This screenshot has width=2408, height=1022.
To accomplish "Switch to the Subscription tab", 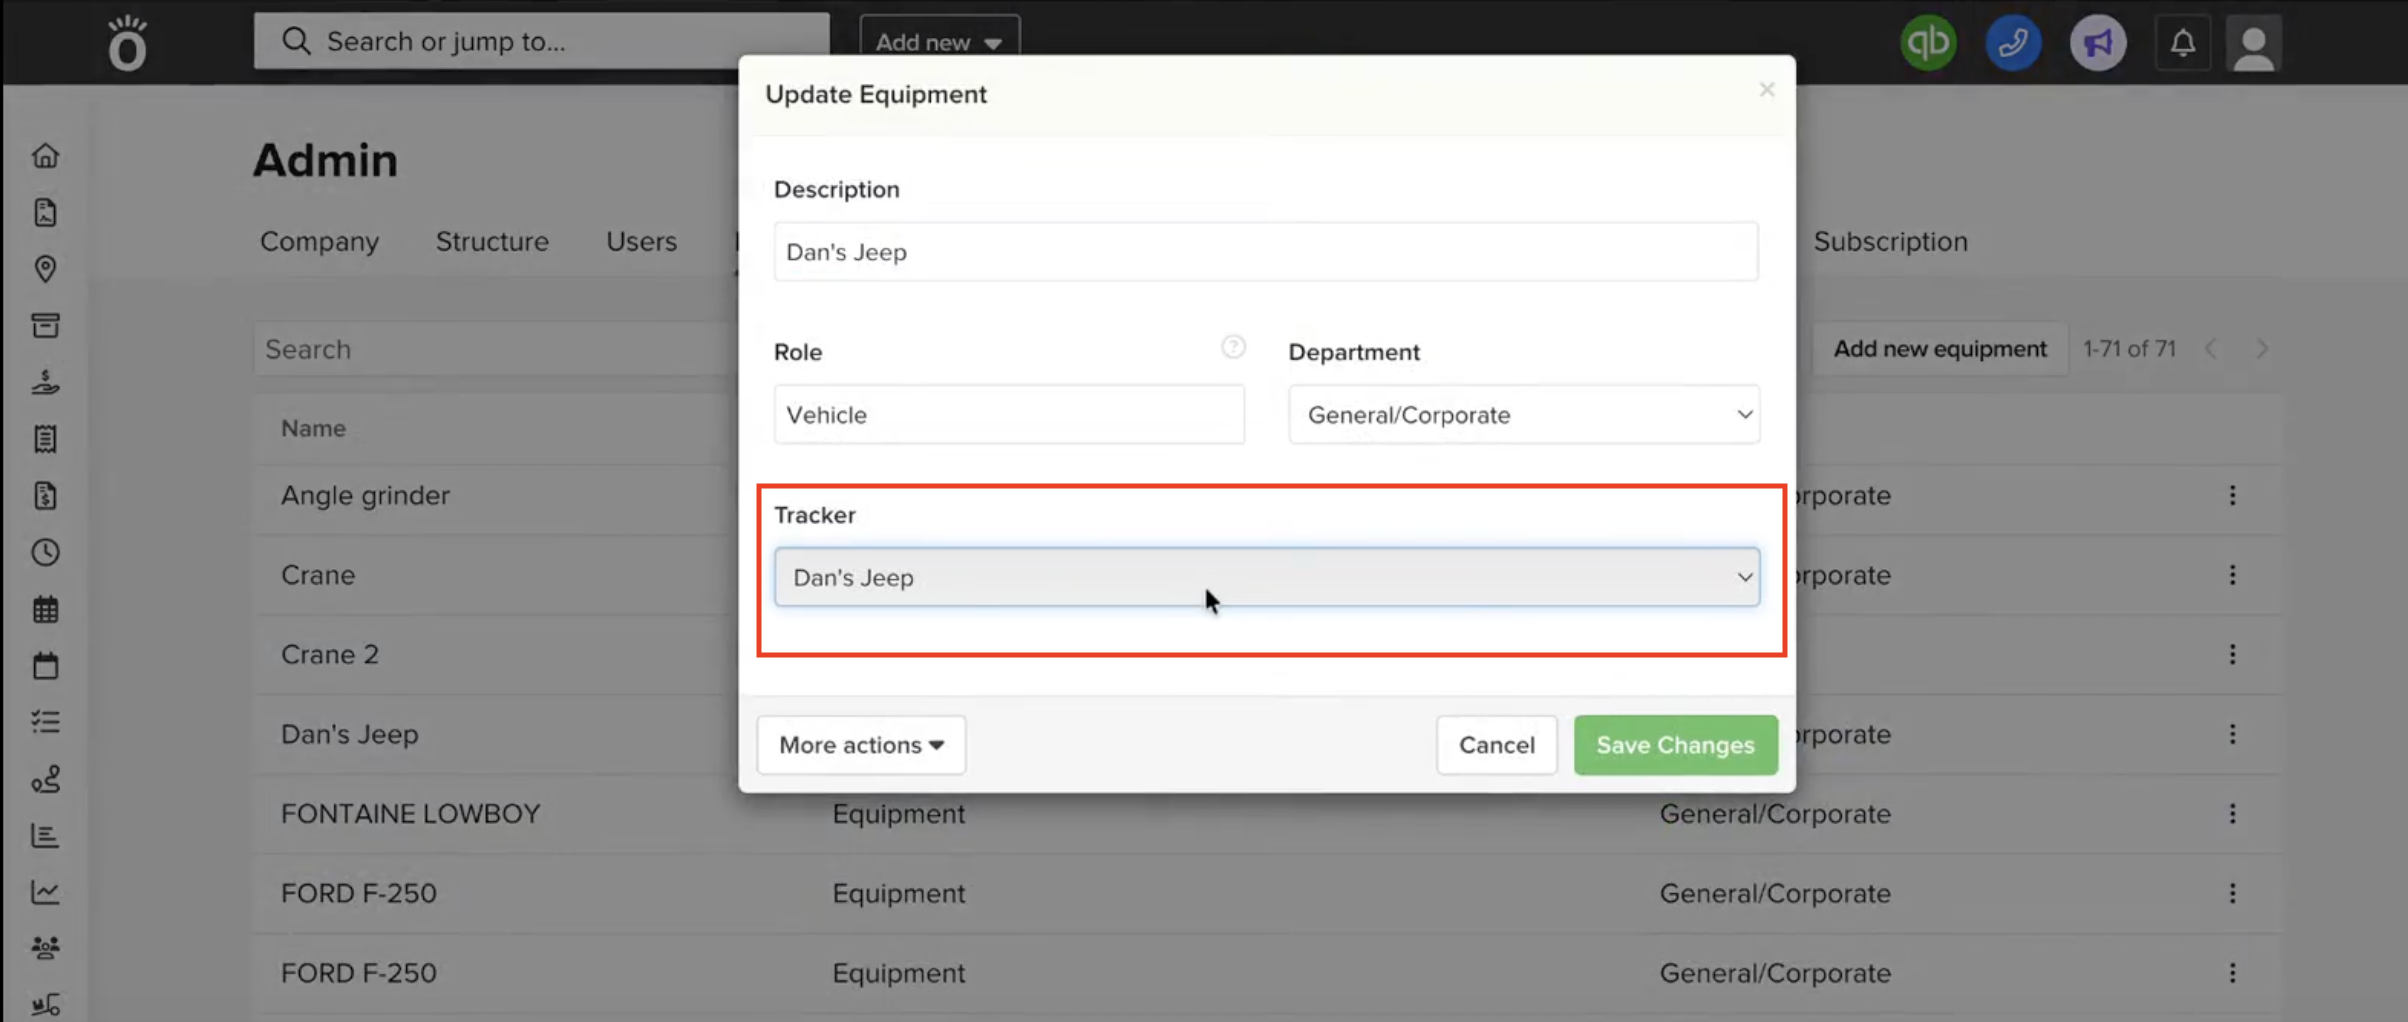I will (x=1889, y=242).
